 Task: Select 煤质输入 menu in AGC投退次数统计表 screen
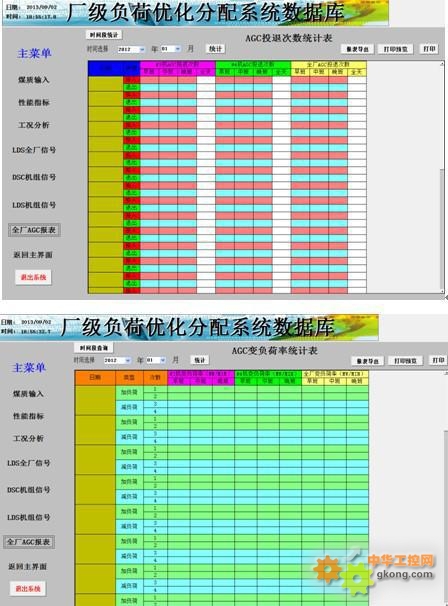pos(34,80)
